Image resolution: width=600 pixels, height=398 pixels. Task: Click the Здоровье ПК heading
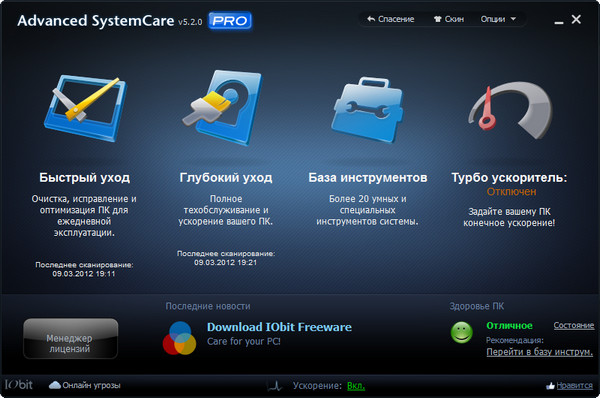pos(477,306)
